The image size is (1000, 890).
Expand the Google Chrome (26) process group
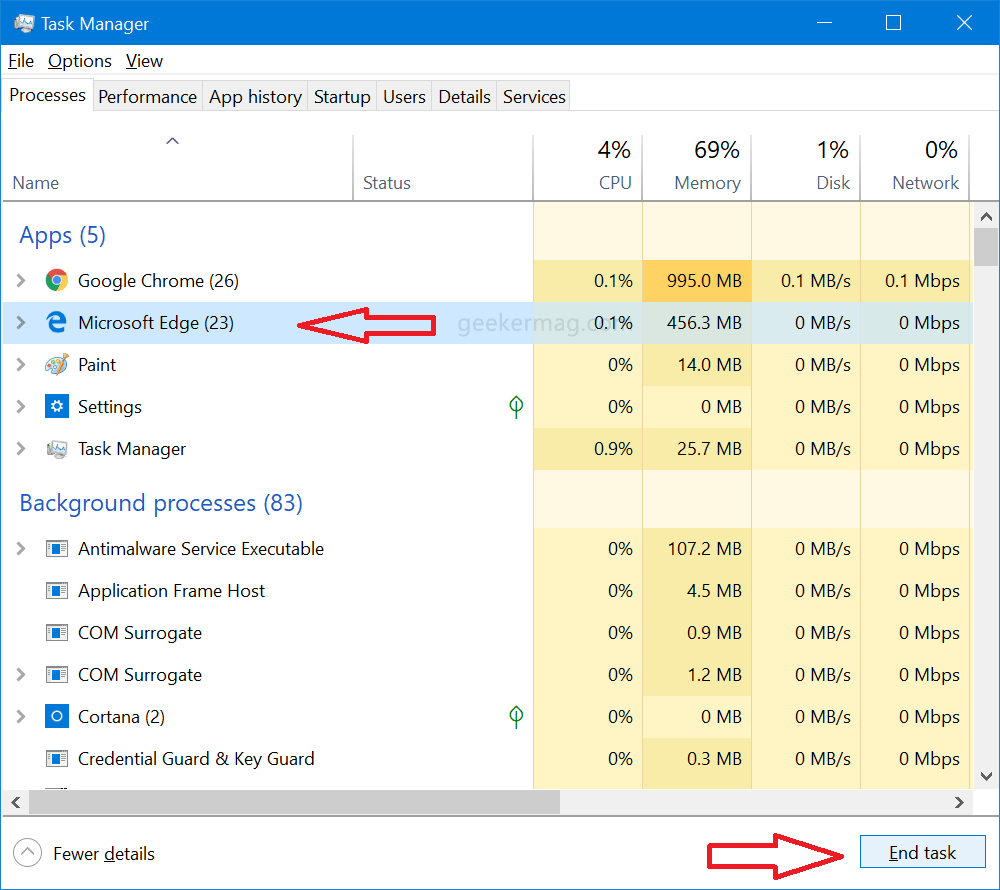(x=21, y=281)
